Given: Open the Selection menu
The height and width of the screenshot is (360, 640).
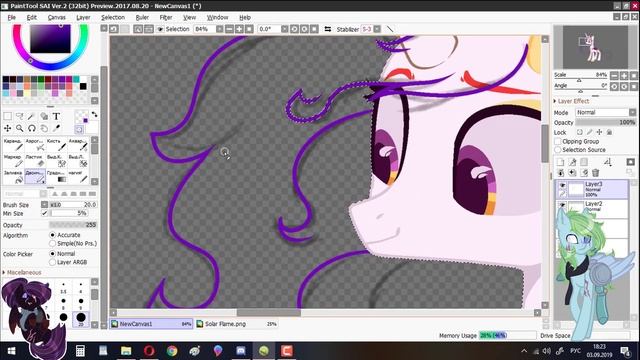Looking at the screenshot, I should [113, 18].
